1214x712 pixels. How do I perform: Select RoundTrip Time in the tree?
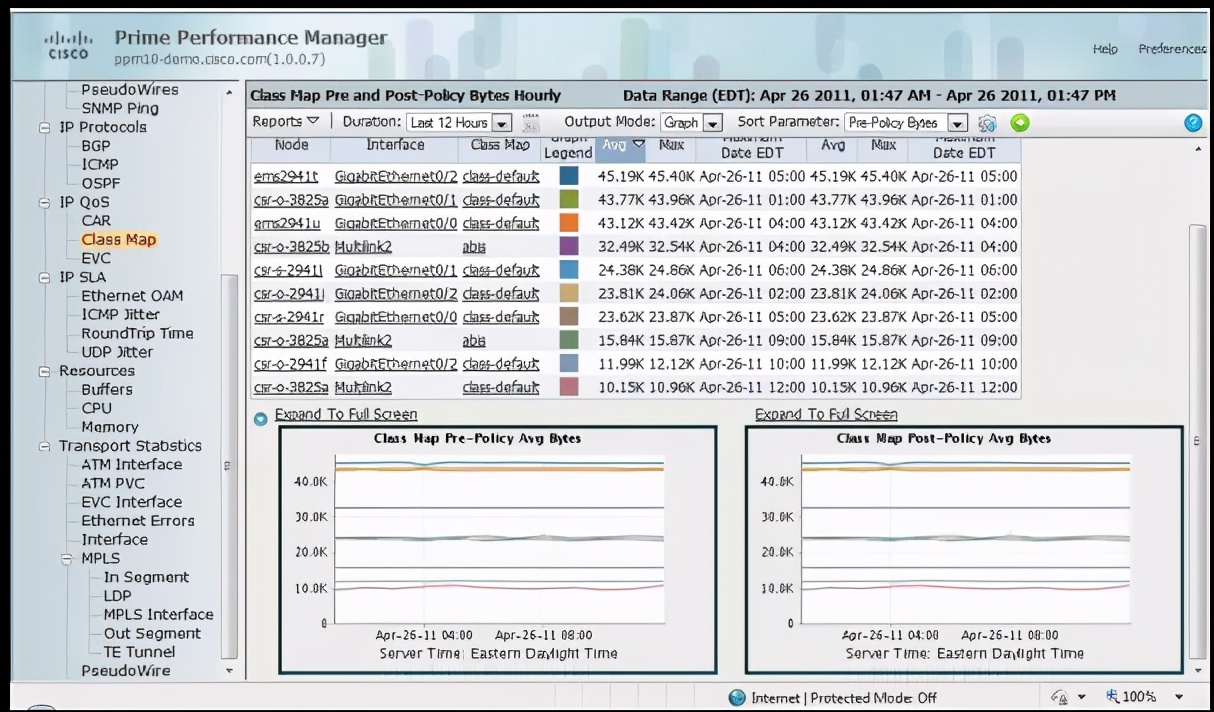point(137,334)
